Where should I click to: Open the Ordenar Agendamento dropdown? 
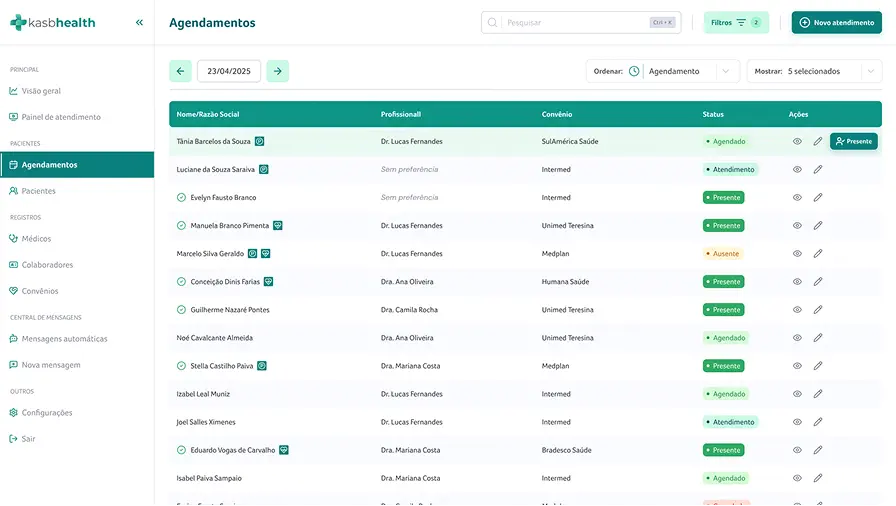coord(688,71)
